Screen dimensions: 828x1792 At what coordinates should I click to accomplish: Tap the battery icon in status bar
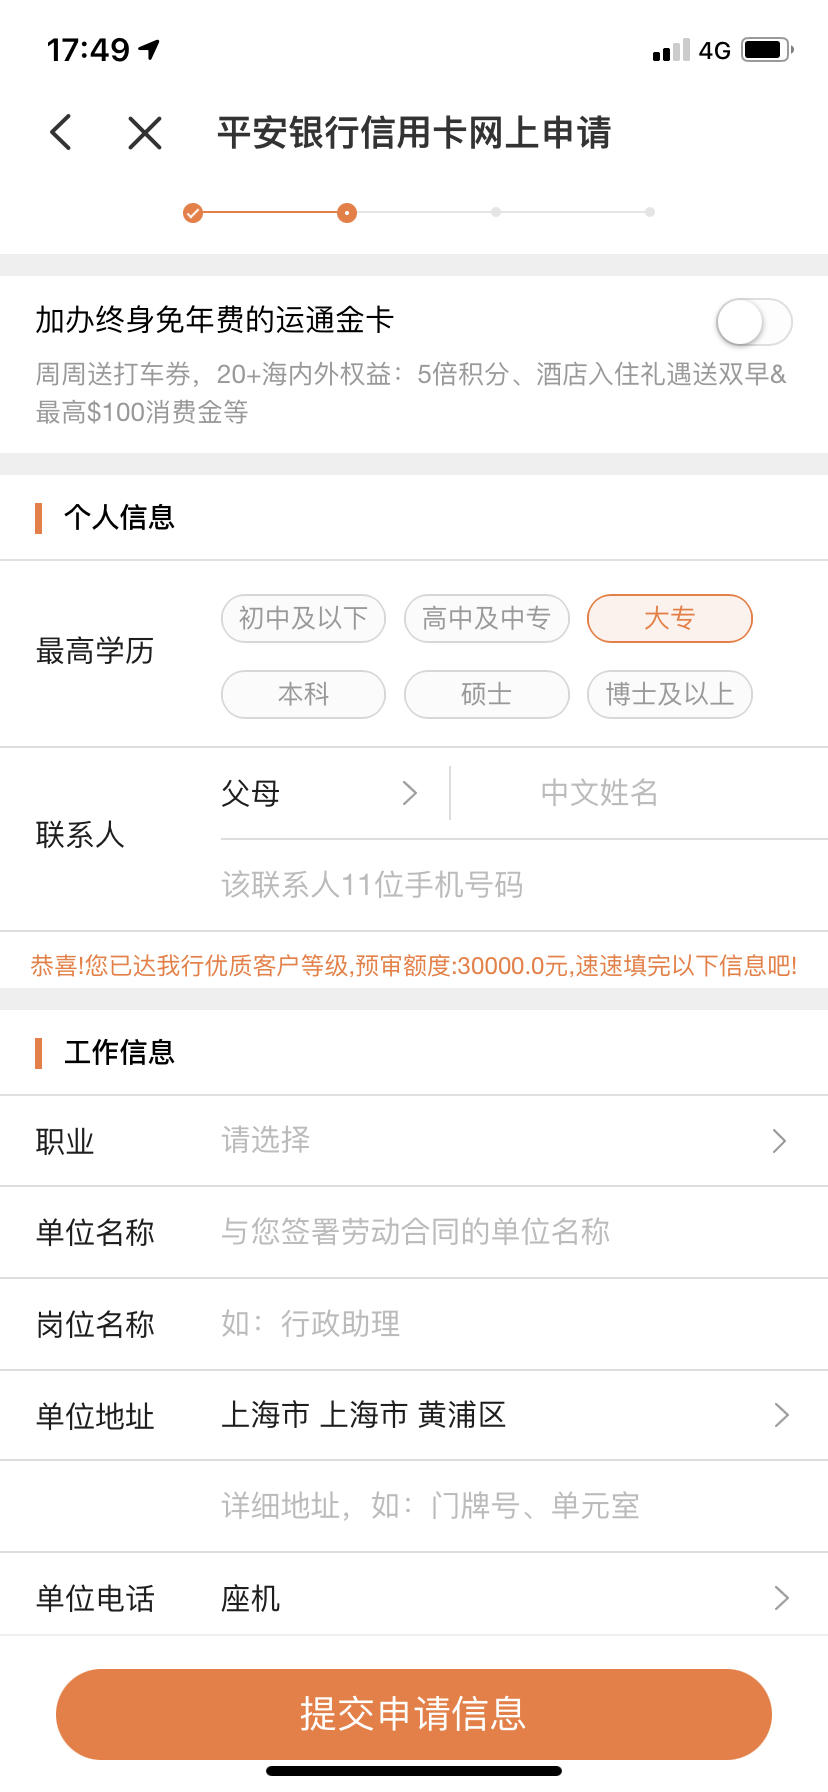[768, 49]
